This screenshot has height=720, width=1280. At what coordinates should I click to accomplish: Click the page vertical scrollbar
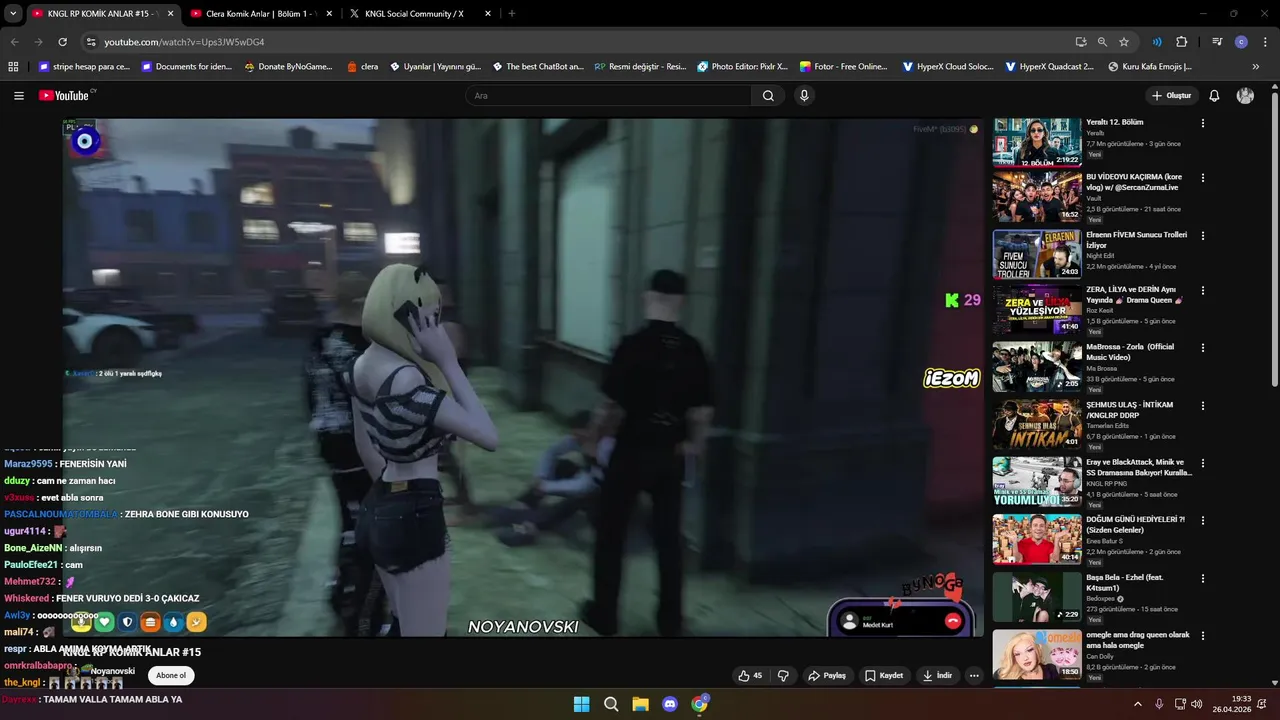[1275, 240]
